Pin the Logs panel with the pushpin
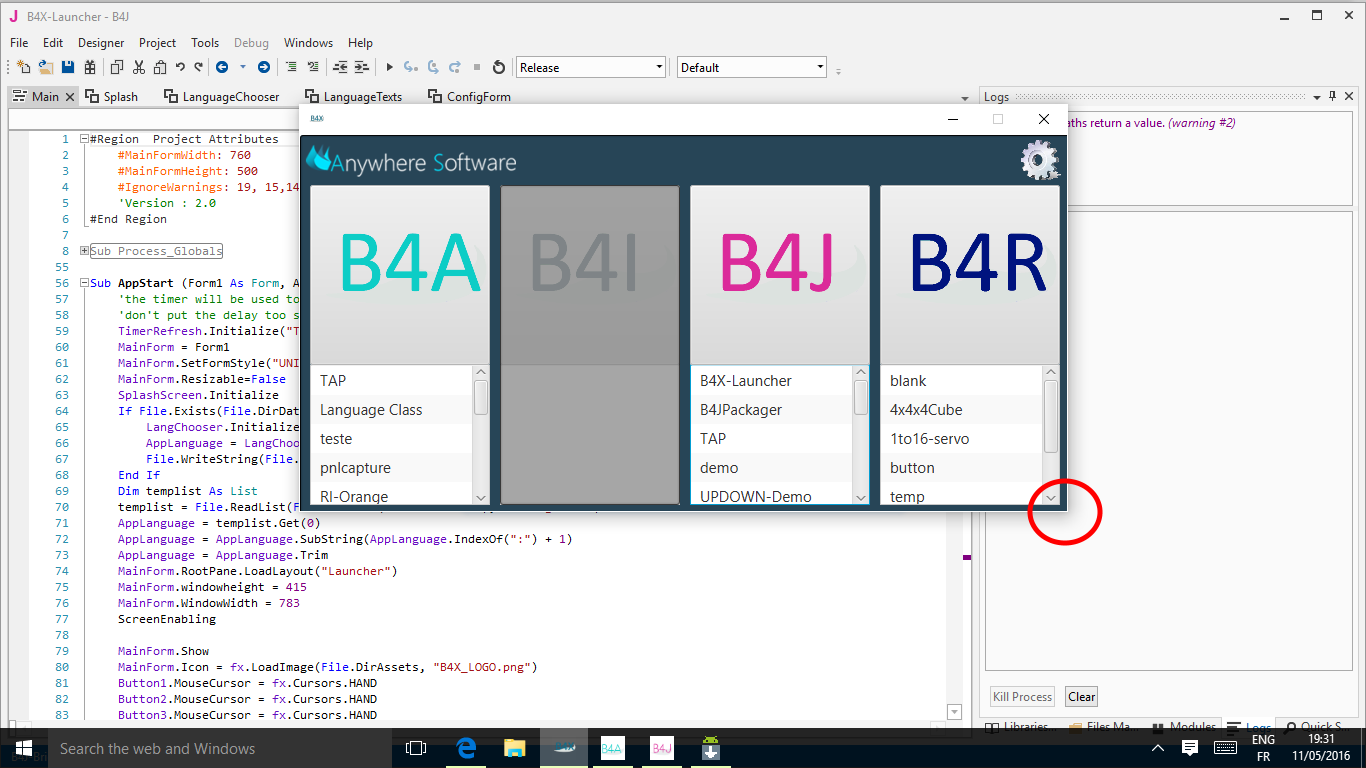 [x=1333, y=97]
